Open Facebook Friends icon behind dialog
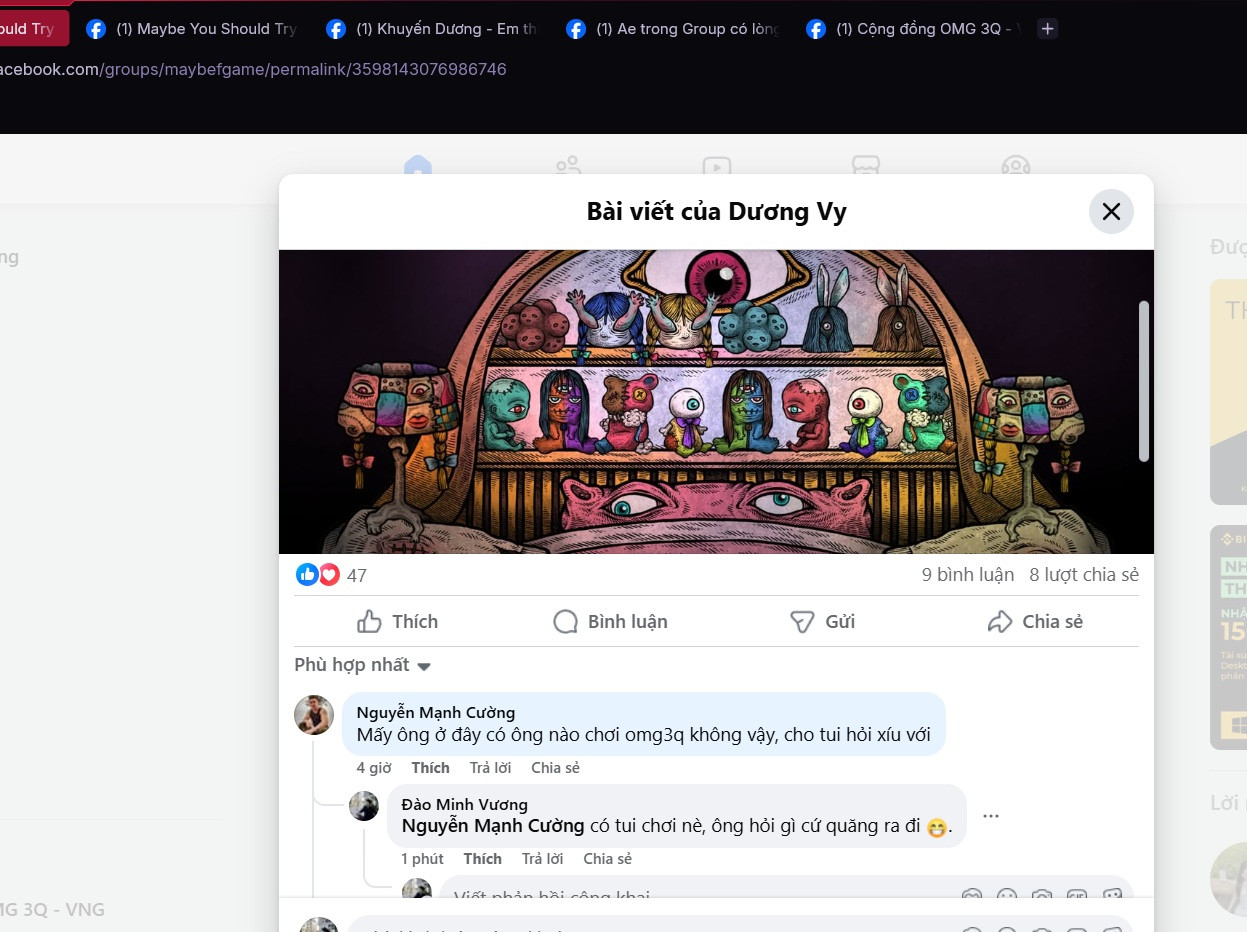Viewport: 1247px width, 932px height. click(x=568, y=167)
